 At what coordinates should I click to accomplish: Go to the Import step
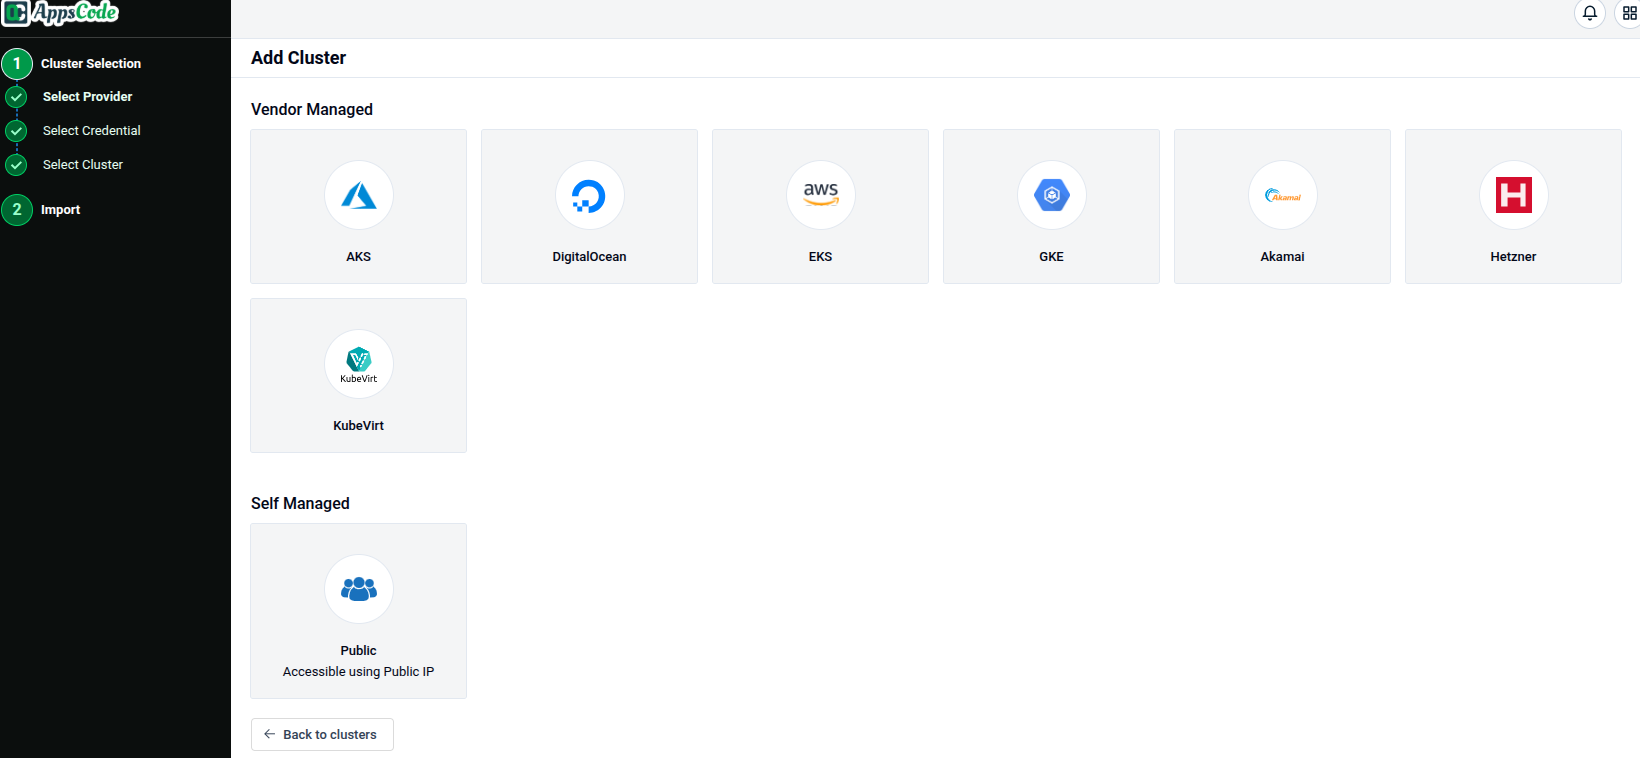61,210
